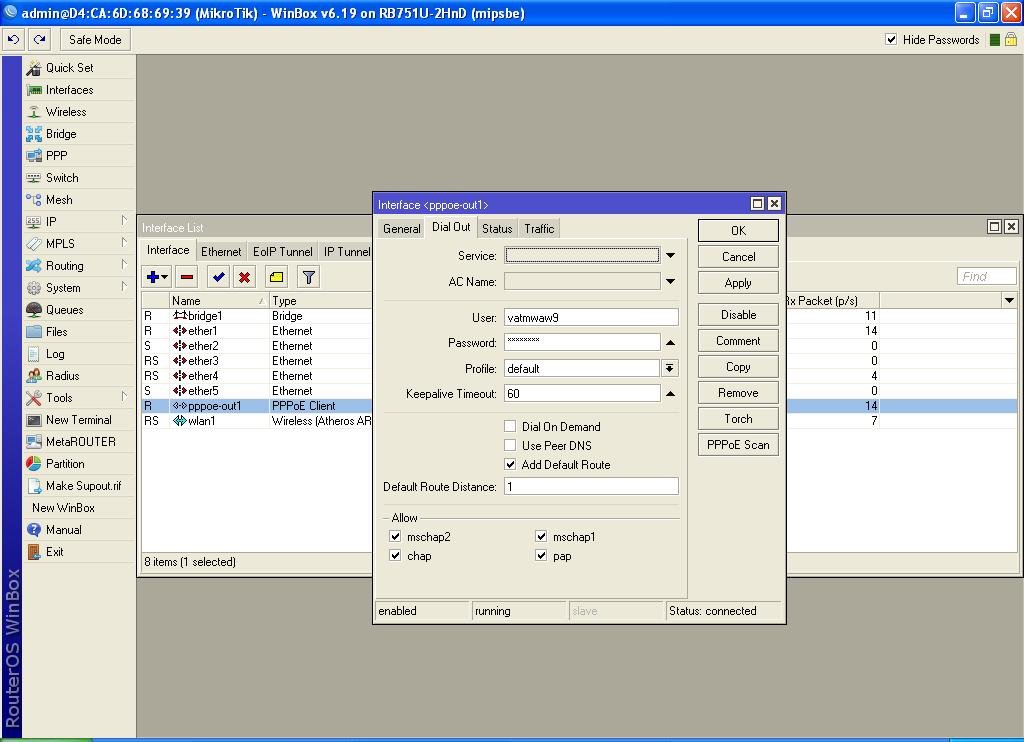Click the Apply button

(738, 283)
